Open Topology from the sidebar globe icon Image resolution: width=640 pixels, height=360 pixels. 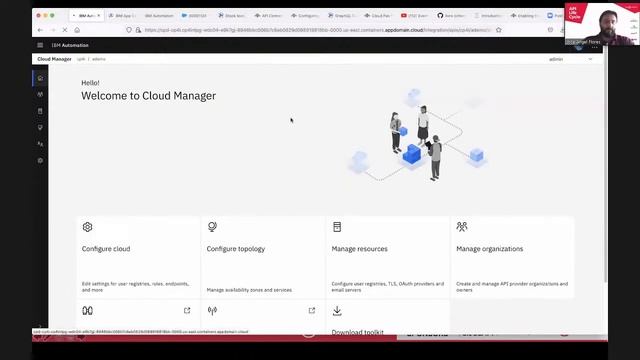(40, 127)
